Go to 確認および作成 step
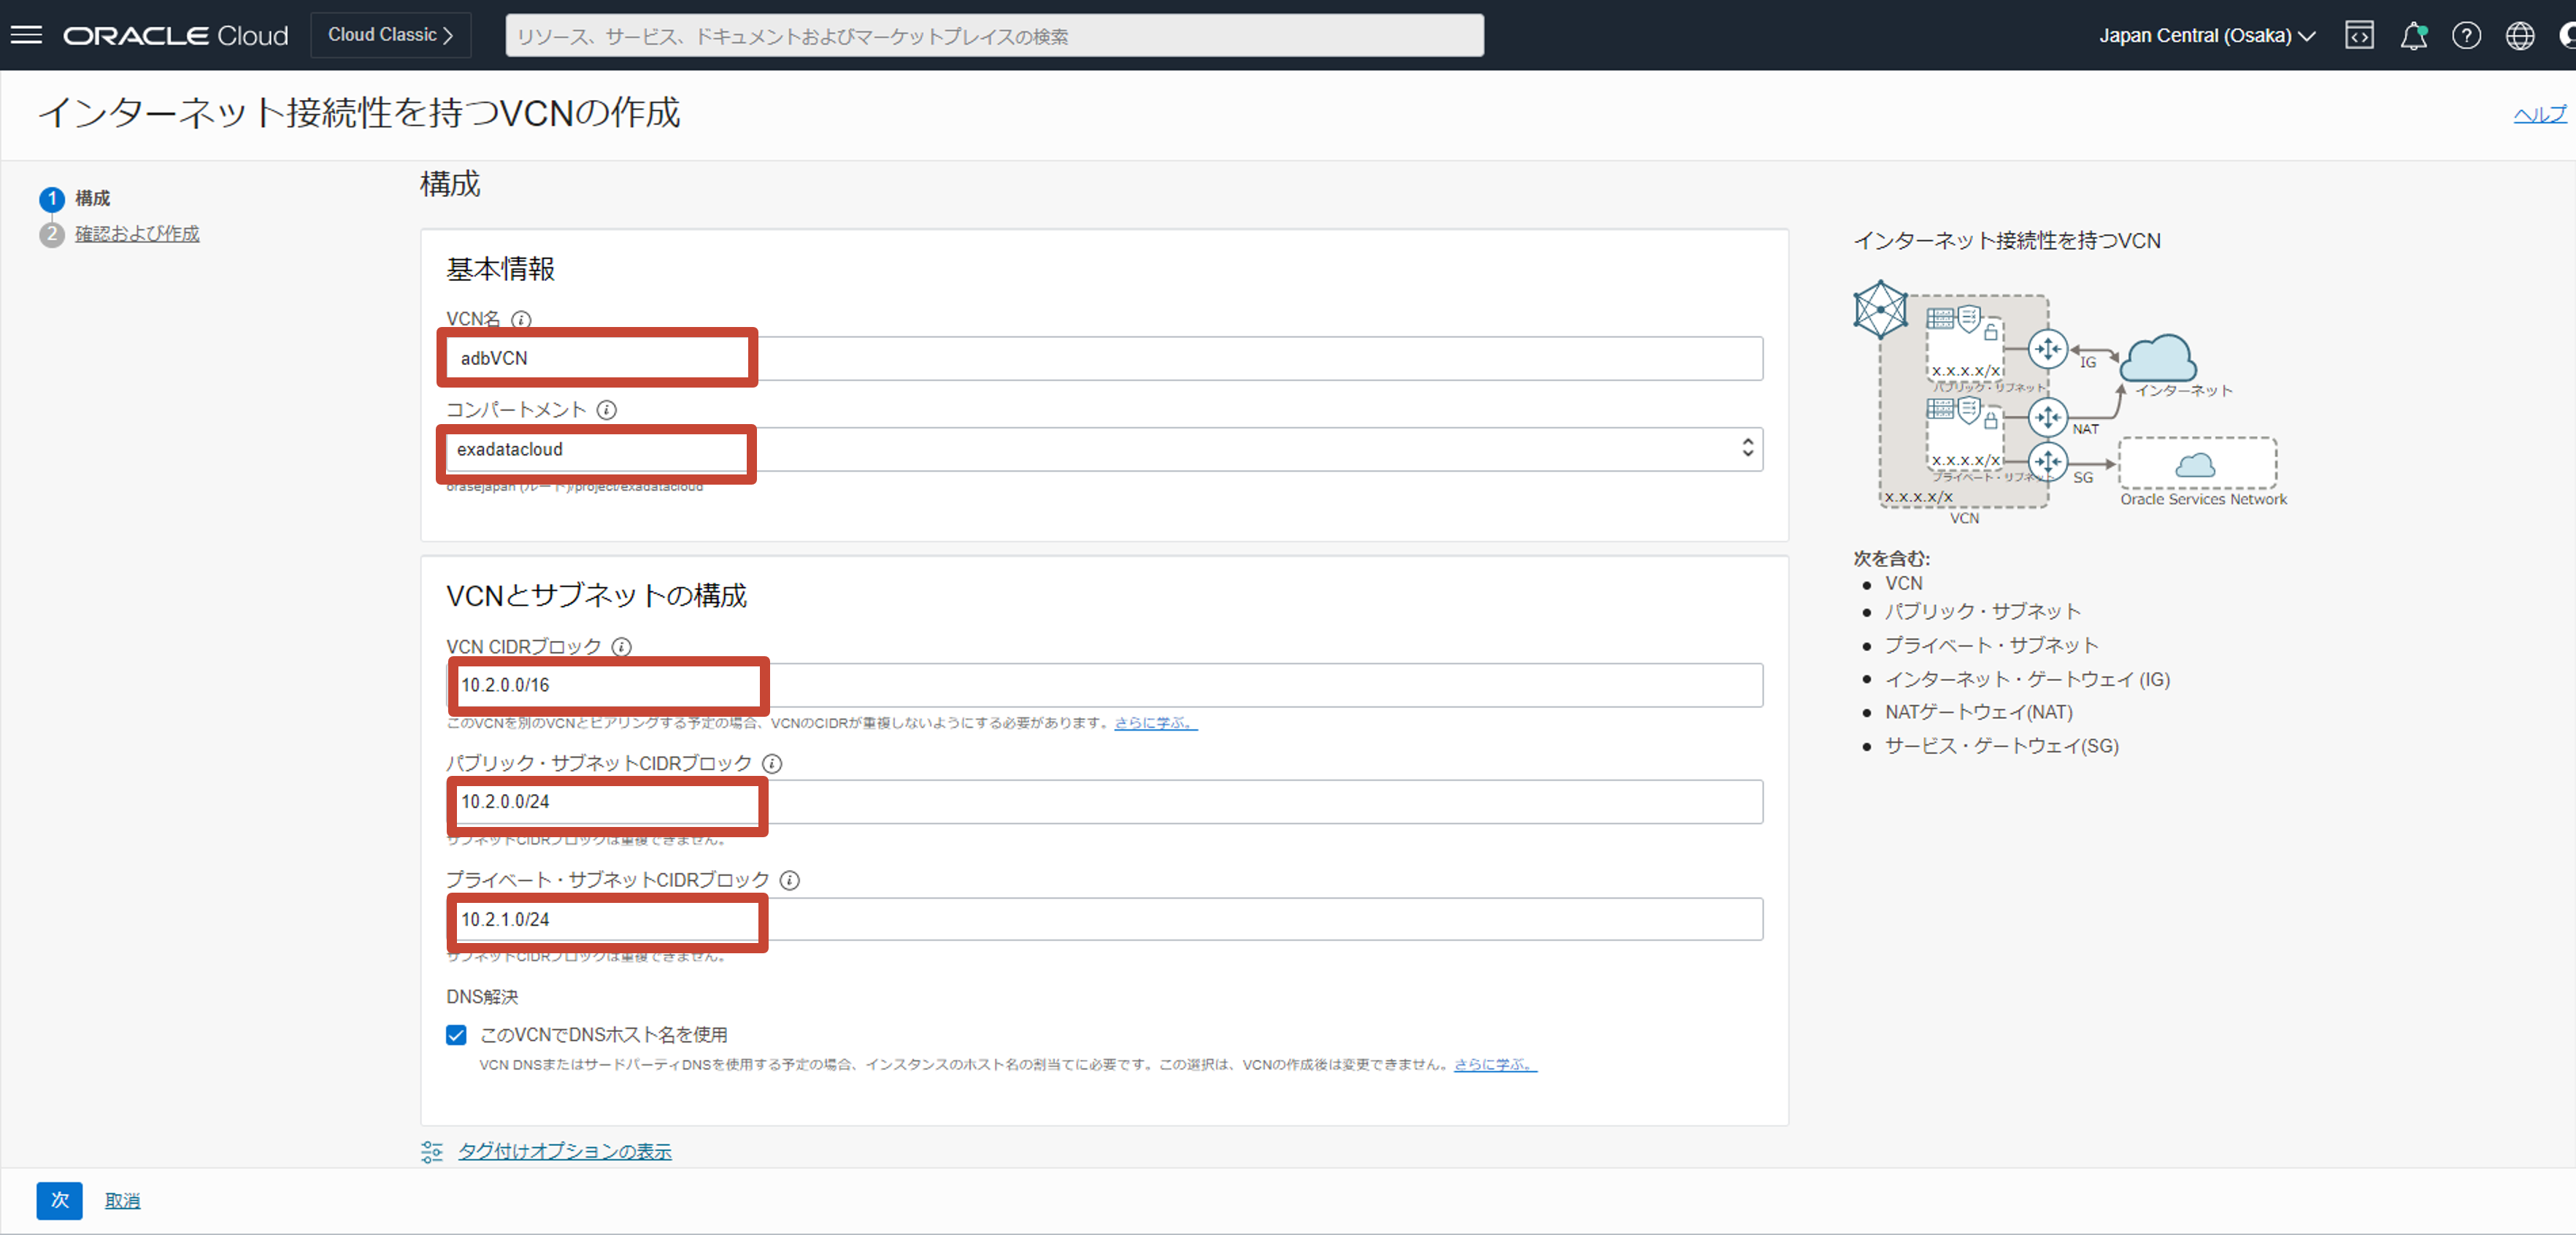 [137, 233]
